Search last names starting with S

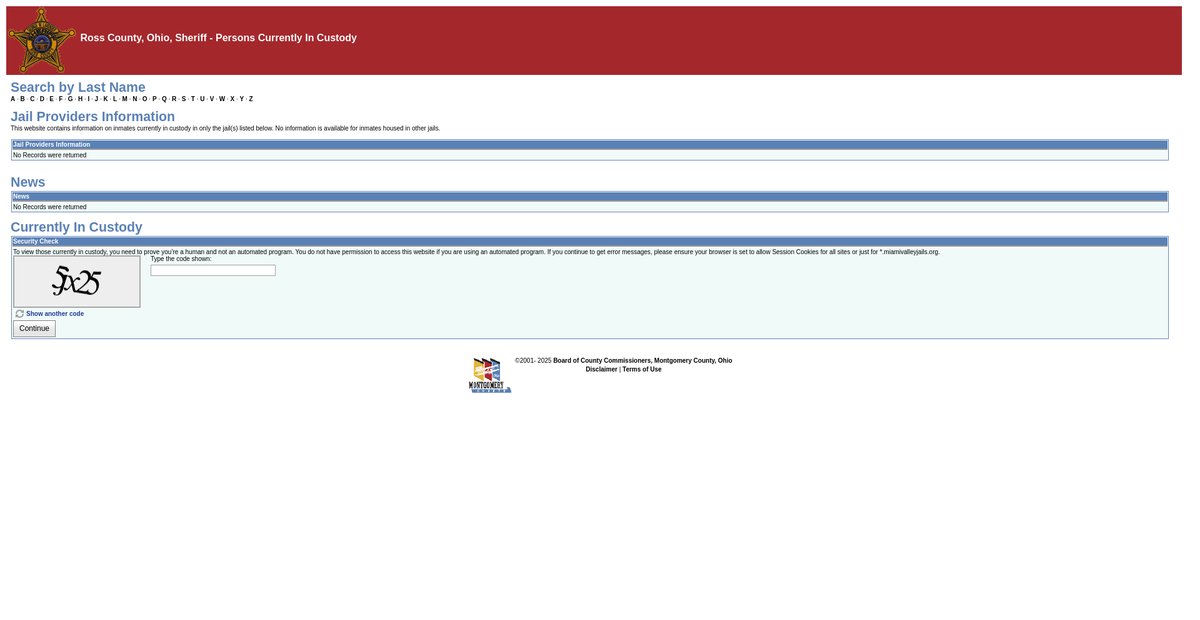183,99
